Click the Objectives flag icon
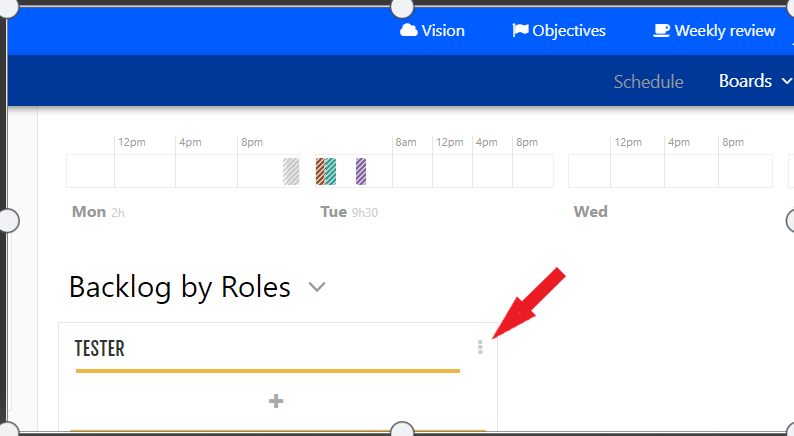 [x=520, y=30]
